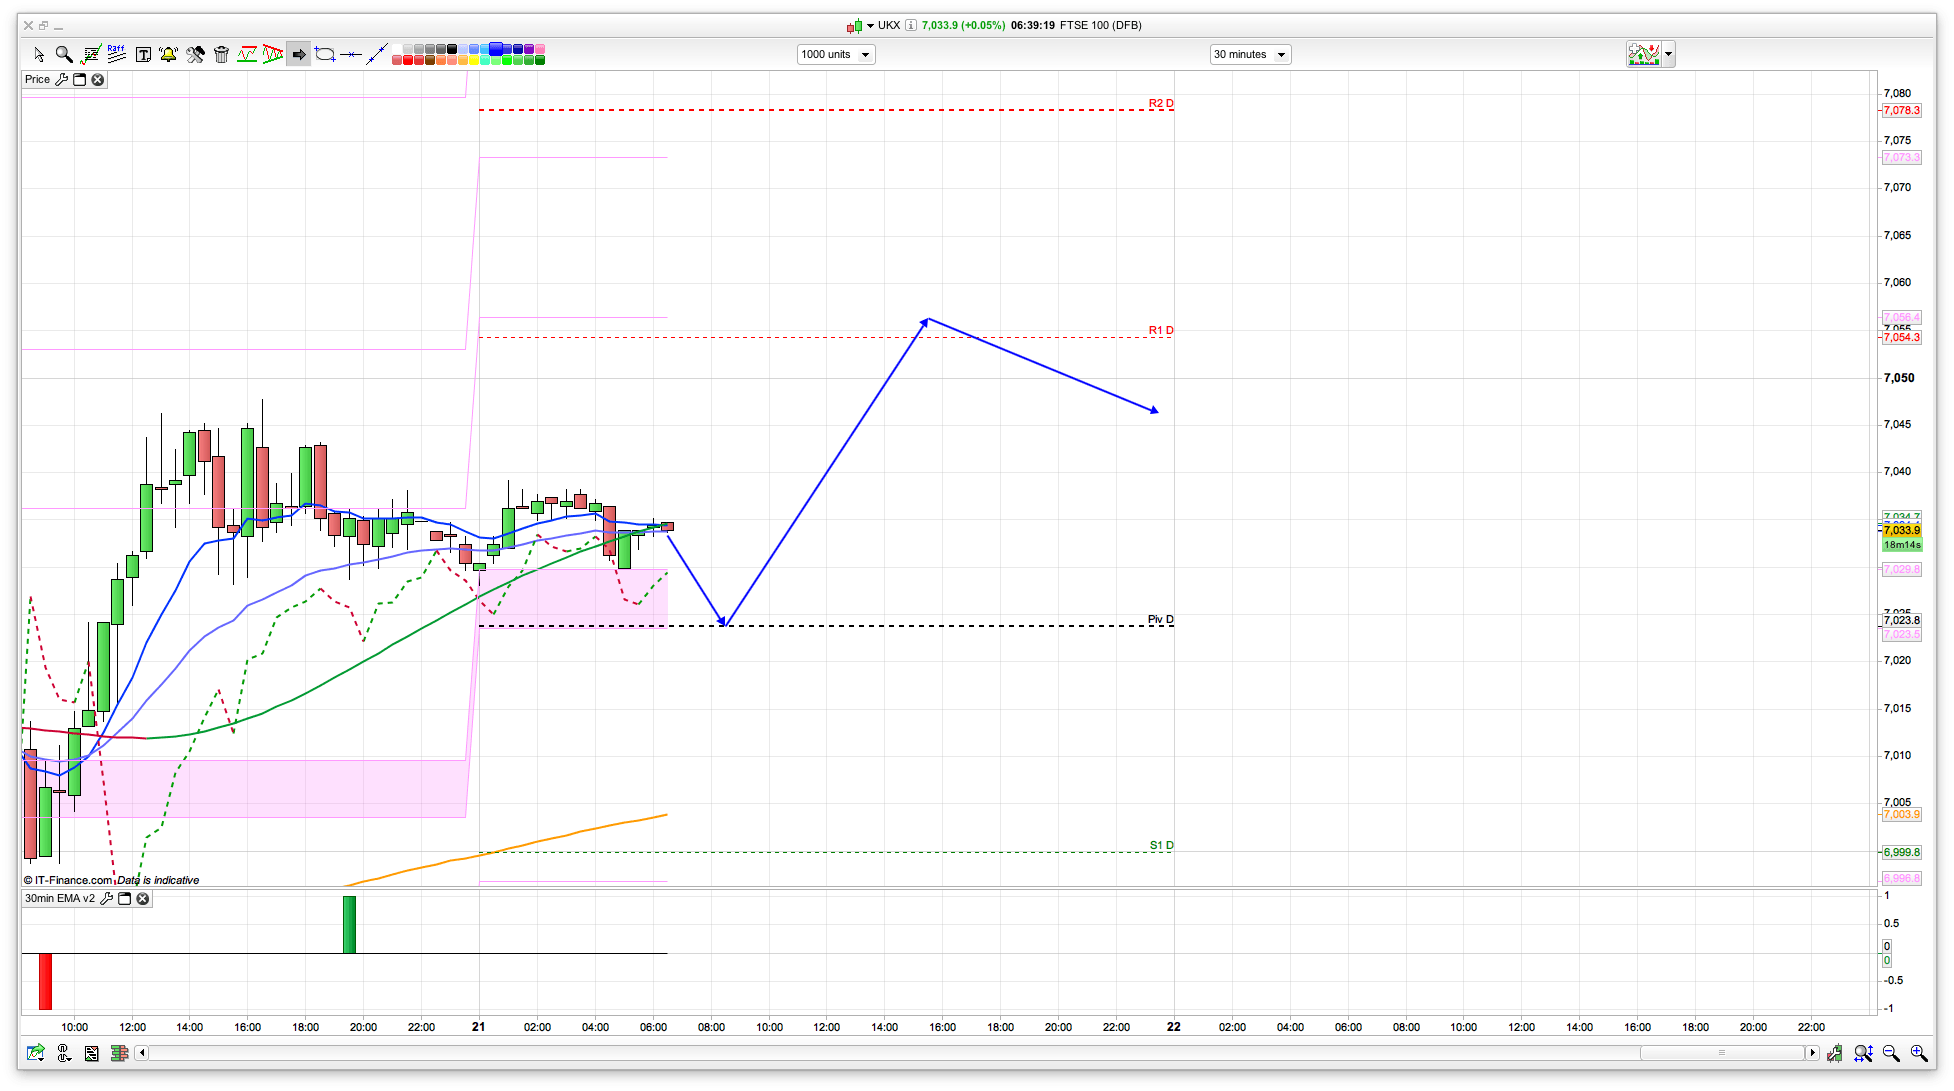Select the text annotation tool
Screen dimensions: 1954x1091
point(143,54)
